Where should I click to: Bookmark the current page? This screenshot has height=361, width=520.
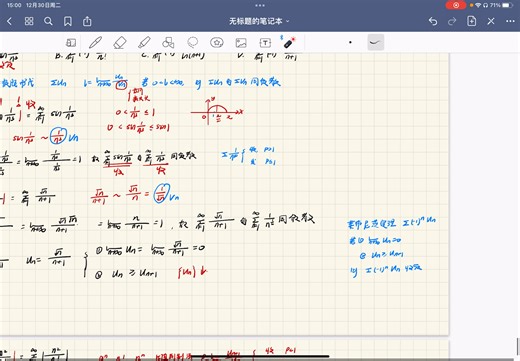tap(68, 21)
